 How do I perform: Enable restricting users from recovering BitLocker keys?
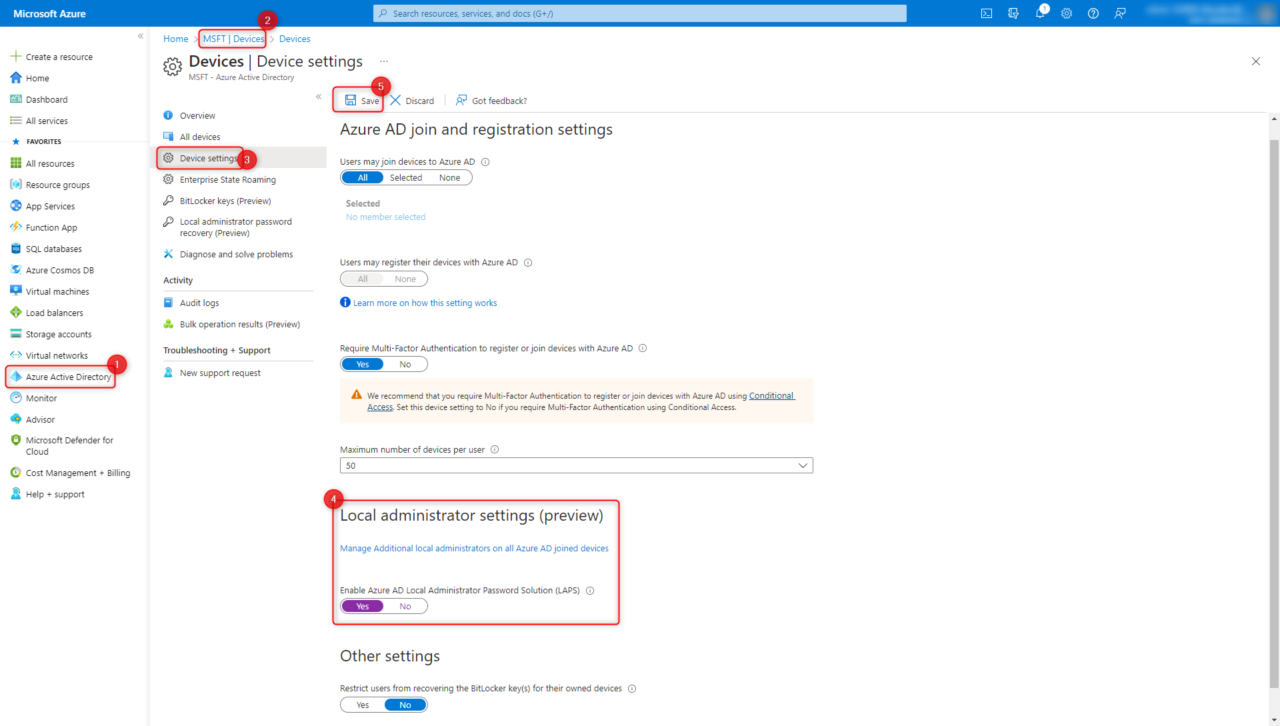[x=361, y=704]
